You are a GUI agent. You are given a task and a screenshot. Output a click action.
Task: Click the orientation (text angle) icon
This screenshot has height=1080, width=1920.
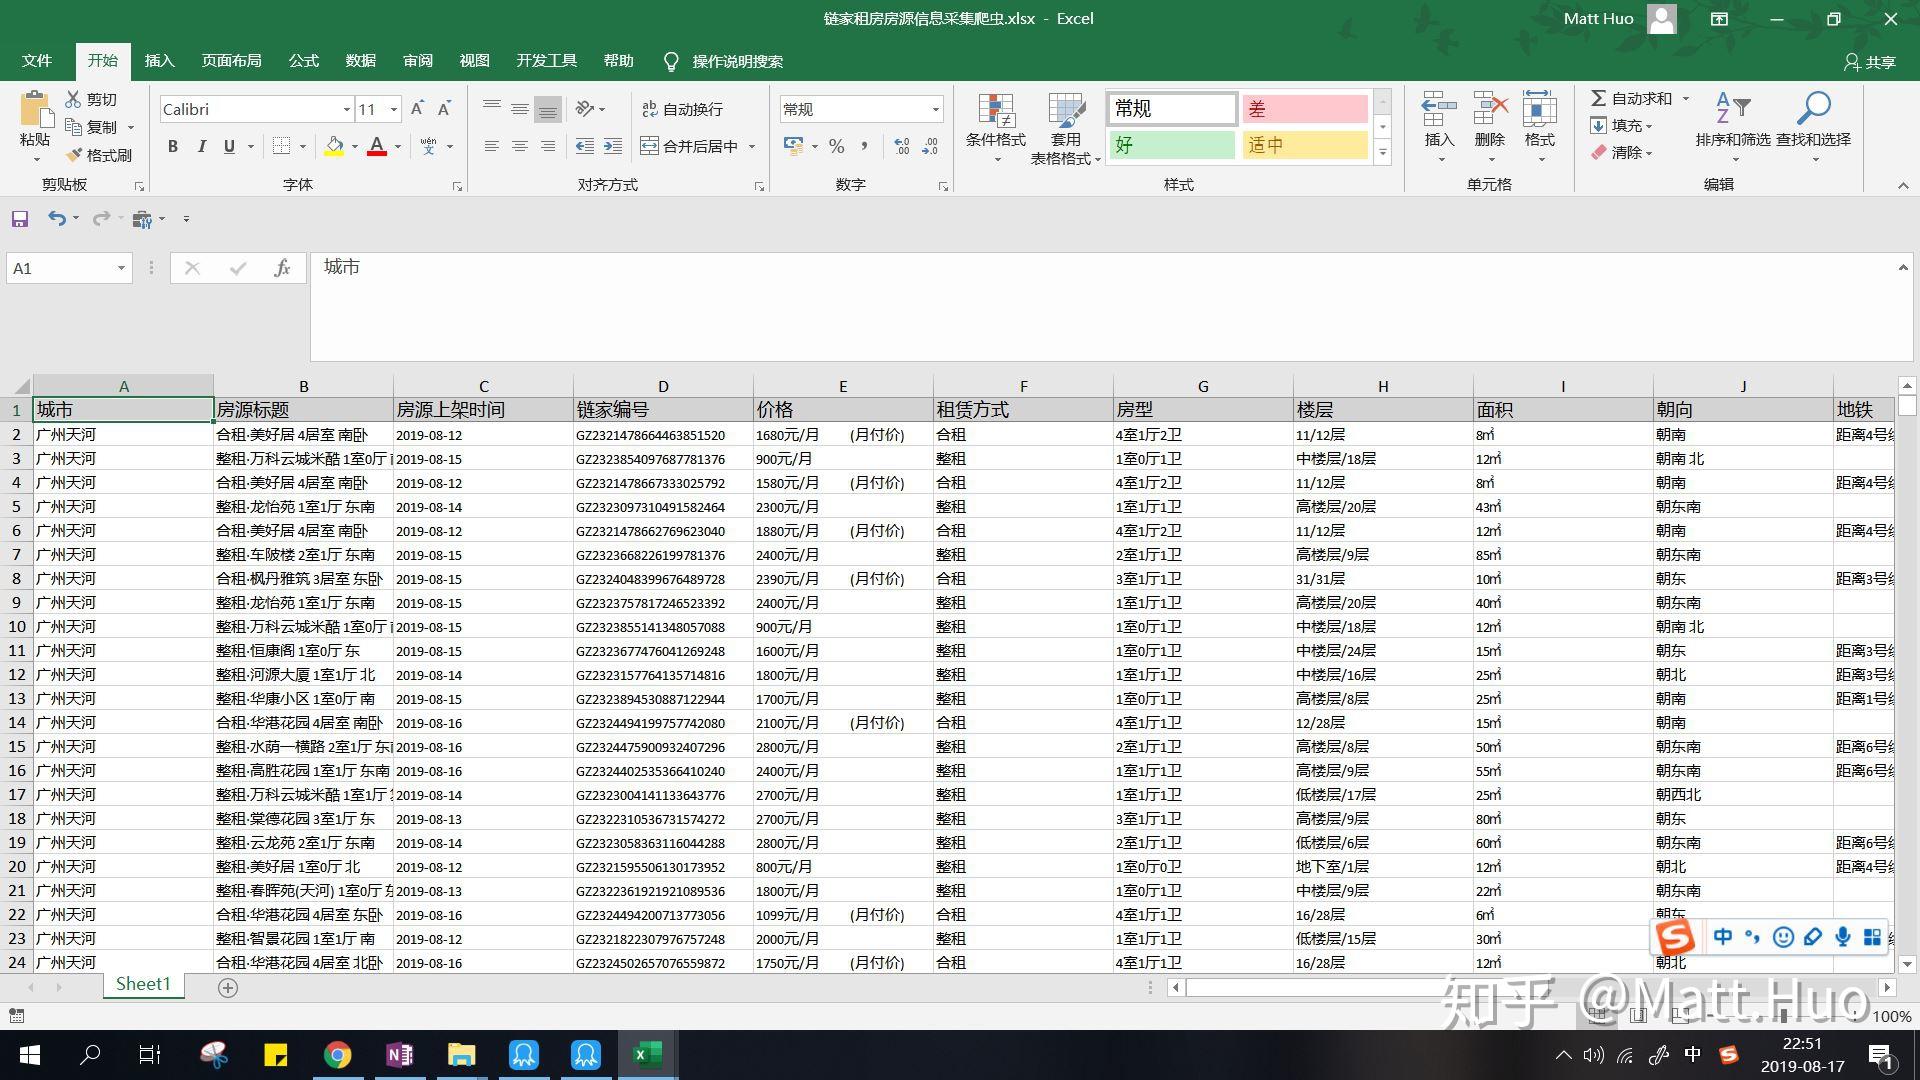tap(586, 109)
